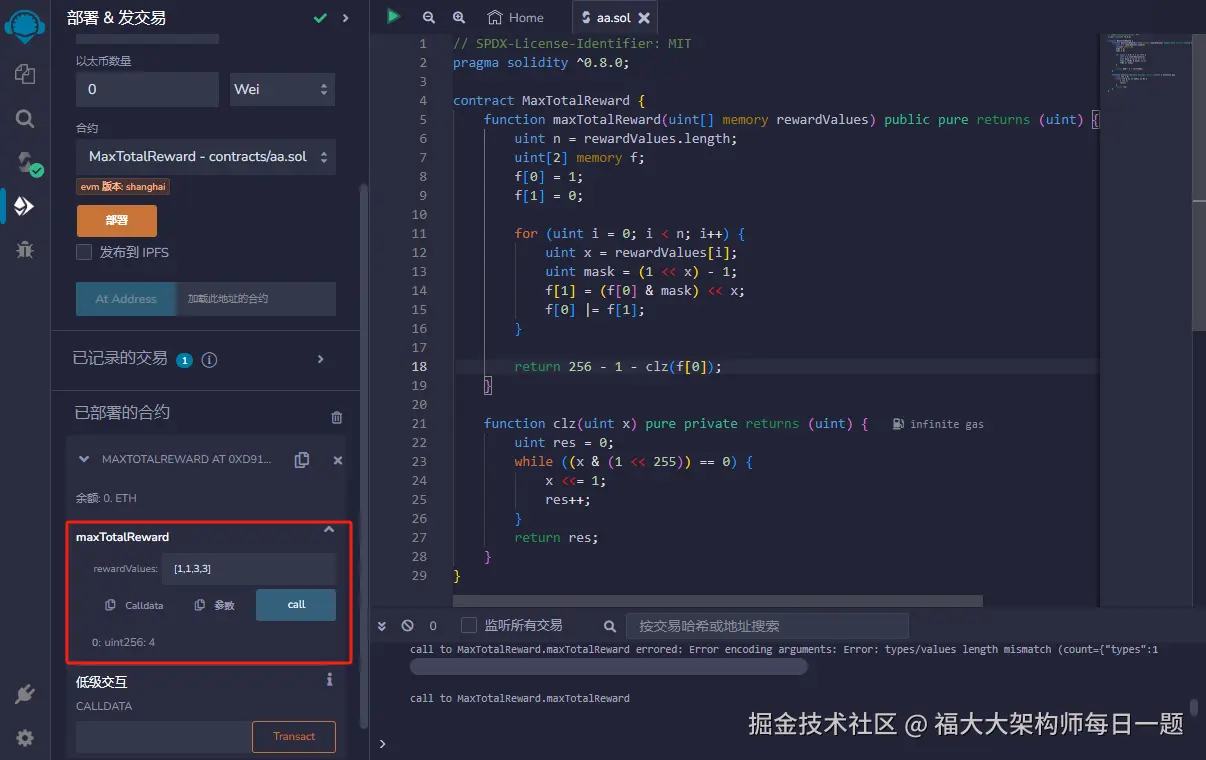Remove the MAXTOTALREWARD deployed instance
The image size is (1206, 760).
point(338,460)
